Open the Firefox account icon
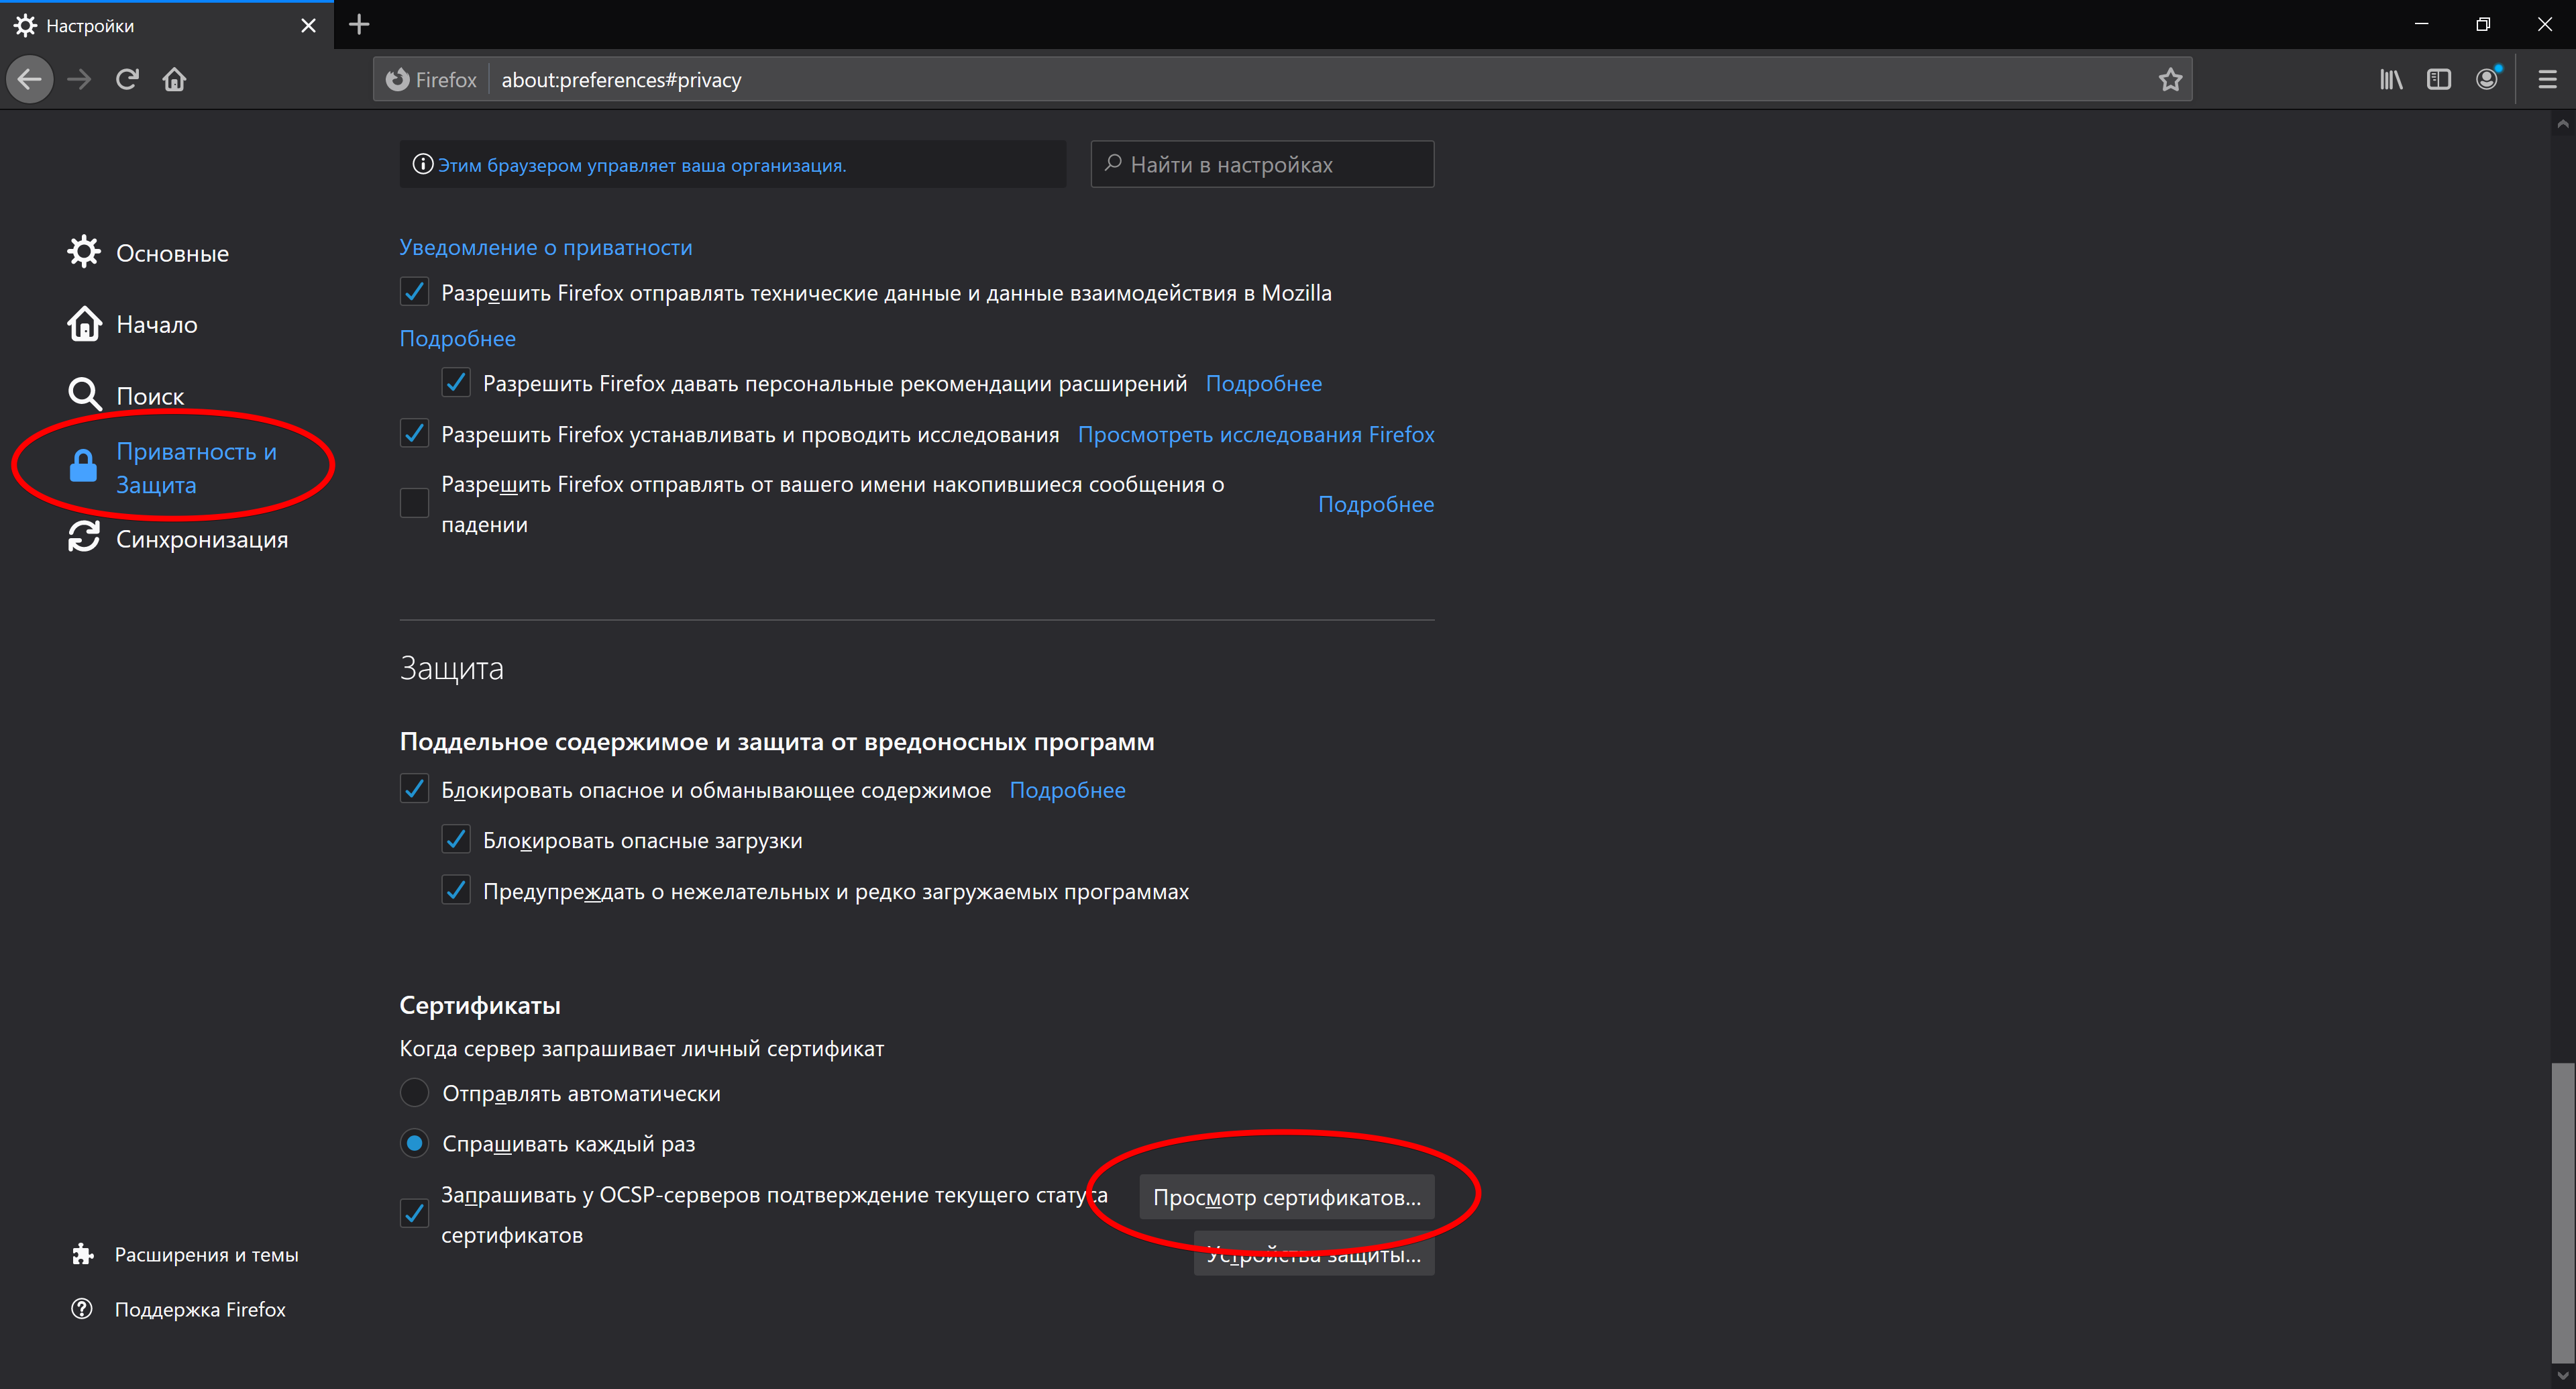 pos(2487,79)
